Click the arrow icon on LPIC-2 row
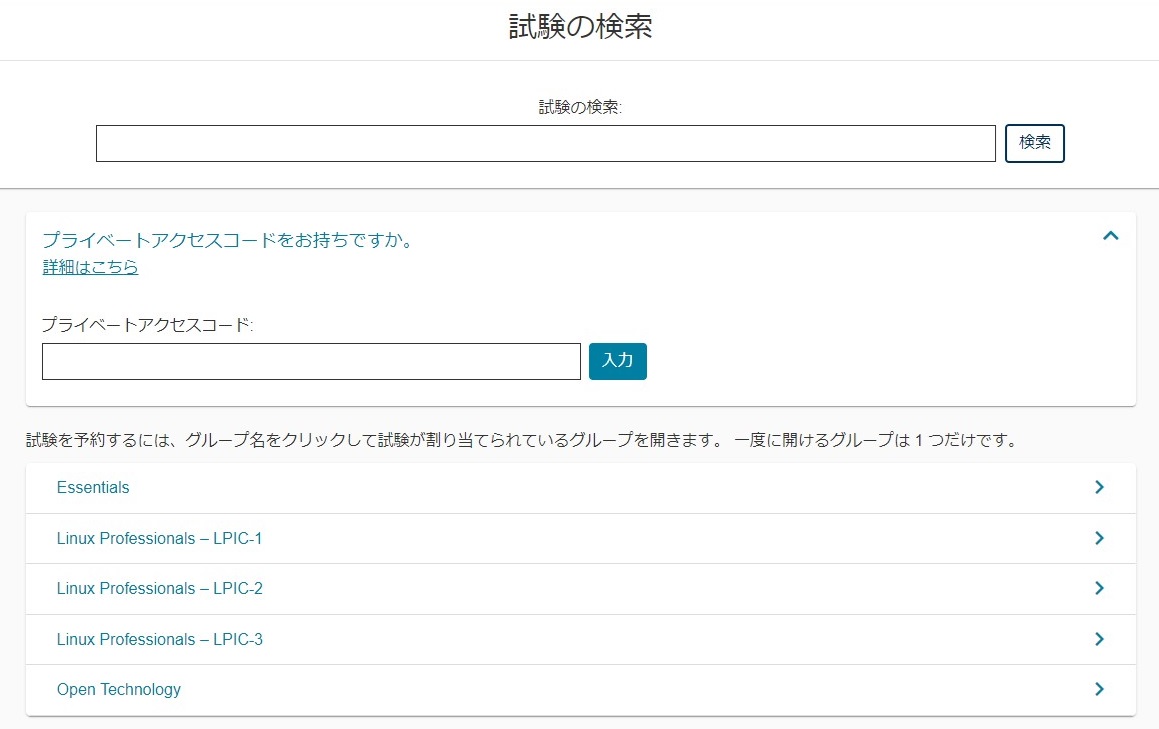The image size is (1159, 729). [1098, 588]
